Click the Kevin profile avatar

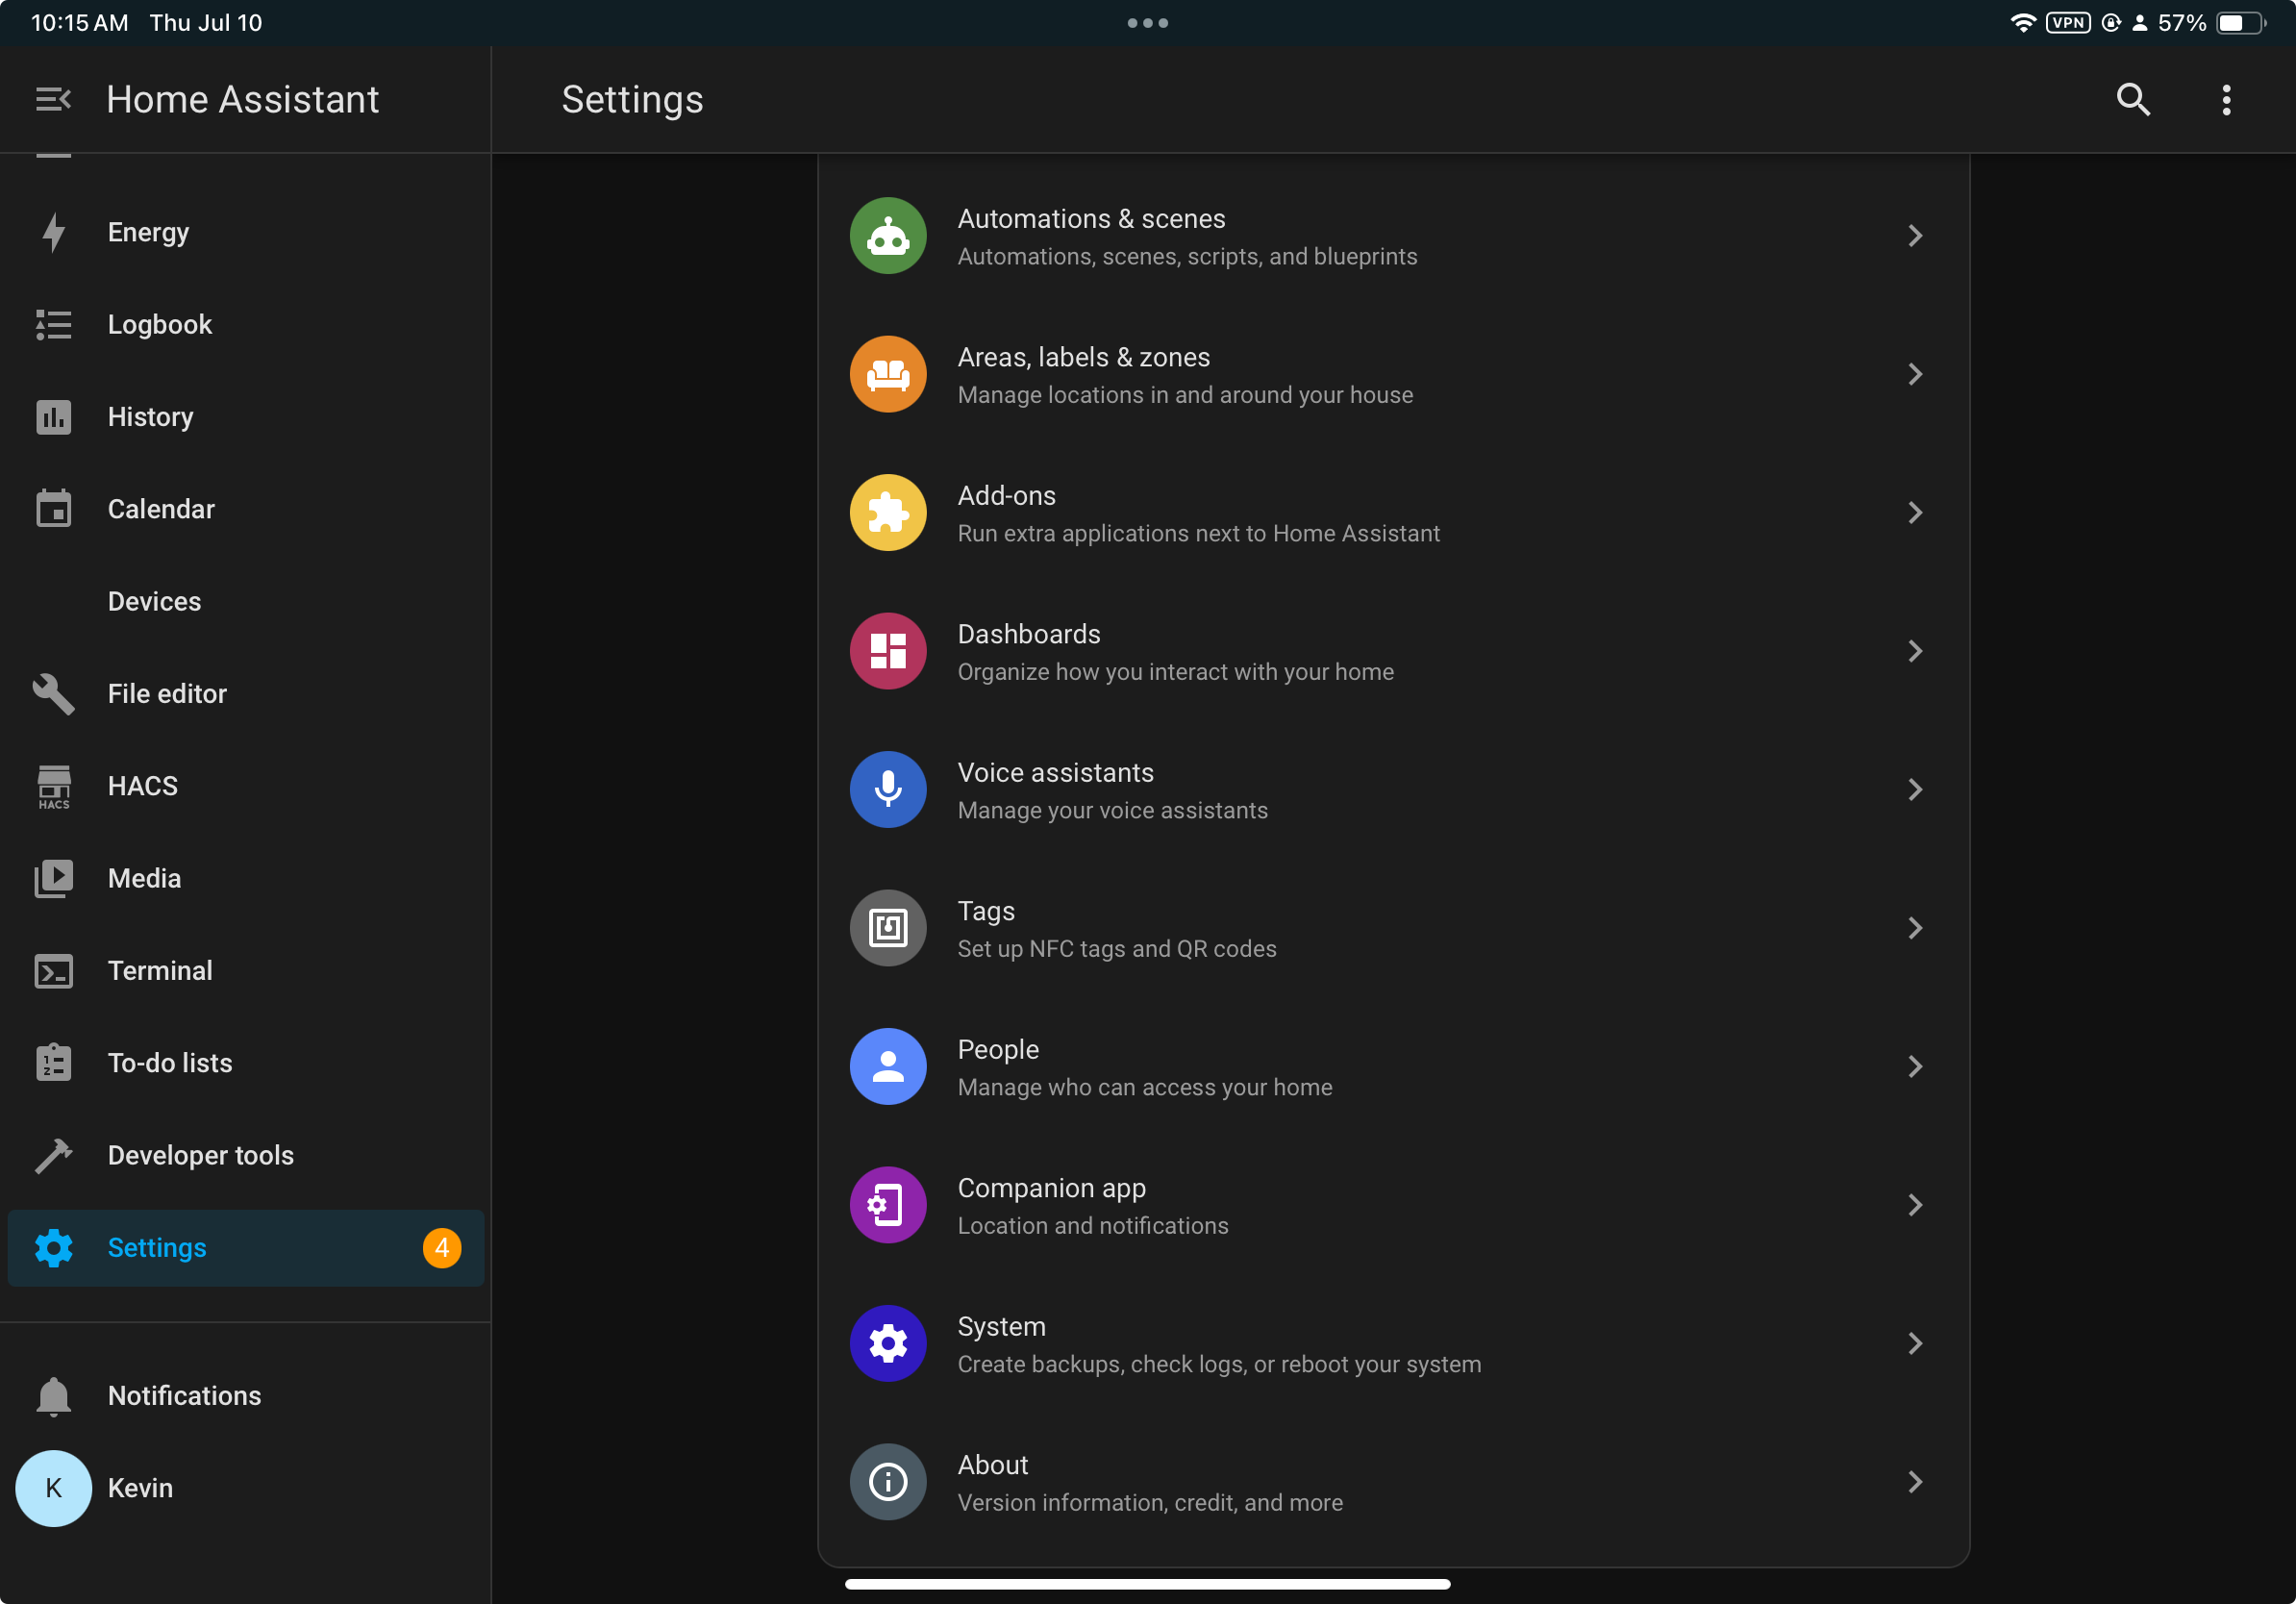tap(53, 1488)
